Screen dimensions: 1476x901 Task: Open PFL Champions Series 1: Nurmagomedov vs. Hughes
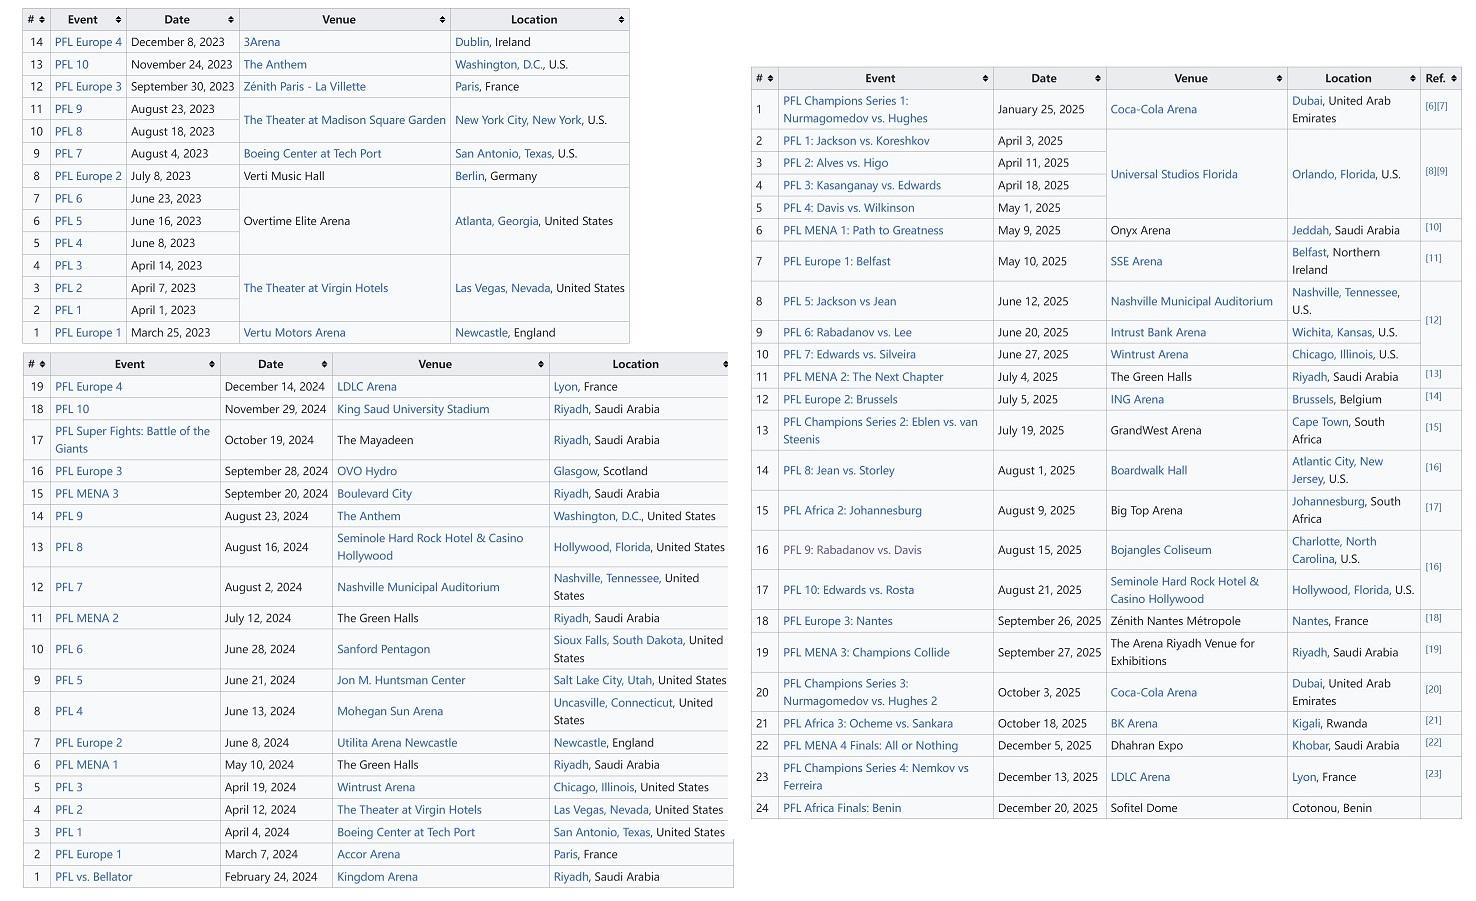click(855, 110)
